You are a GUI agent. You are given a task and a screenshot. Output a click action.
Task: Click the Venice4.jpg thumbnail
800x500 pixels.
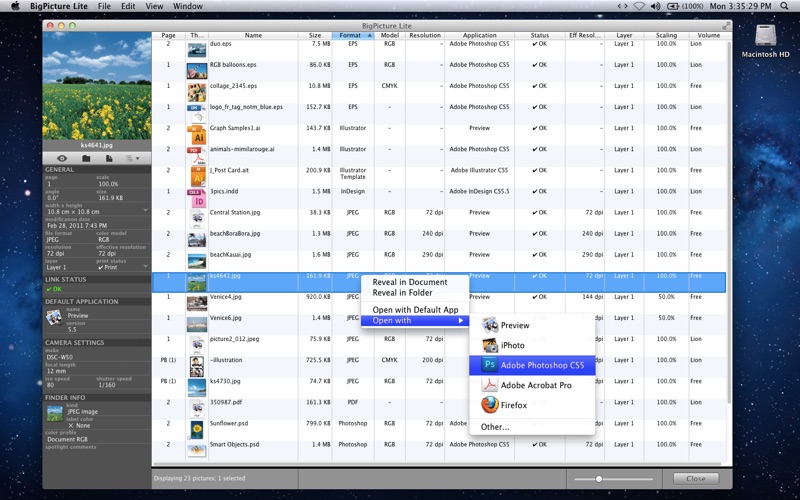point(197,303)
